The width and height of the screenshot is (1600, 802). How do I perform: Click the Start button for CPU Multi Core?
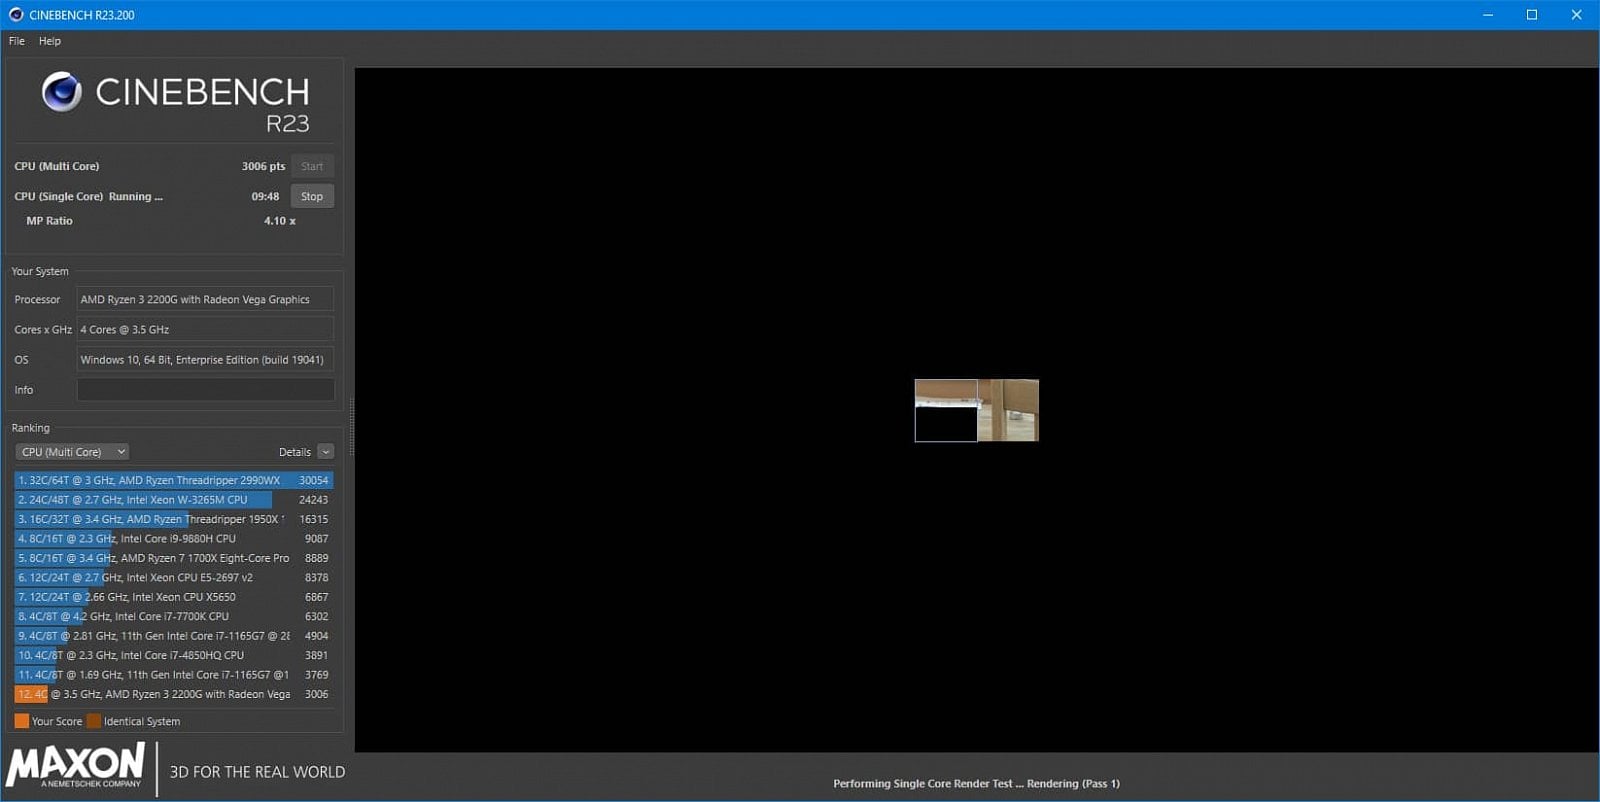click(x=312, y=166)
